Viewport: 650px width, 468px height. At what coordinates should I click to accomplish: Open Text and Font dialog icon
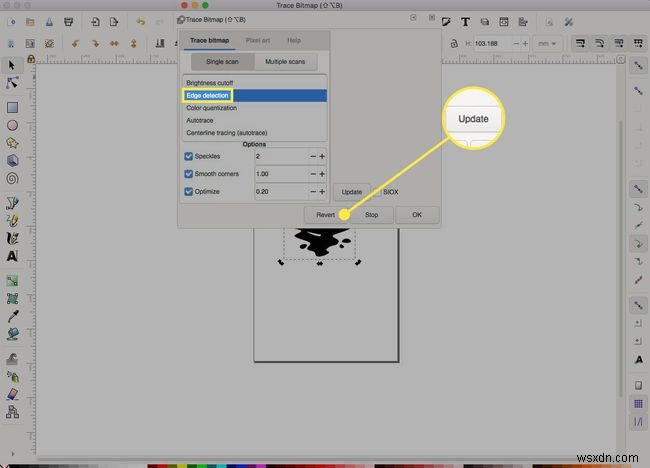click(465, 22)
